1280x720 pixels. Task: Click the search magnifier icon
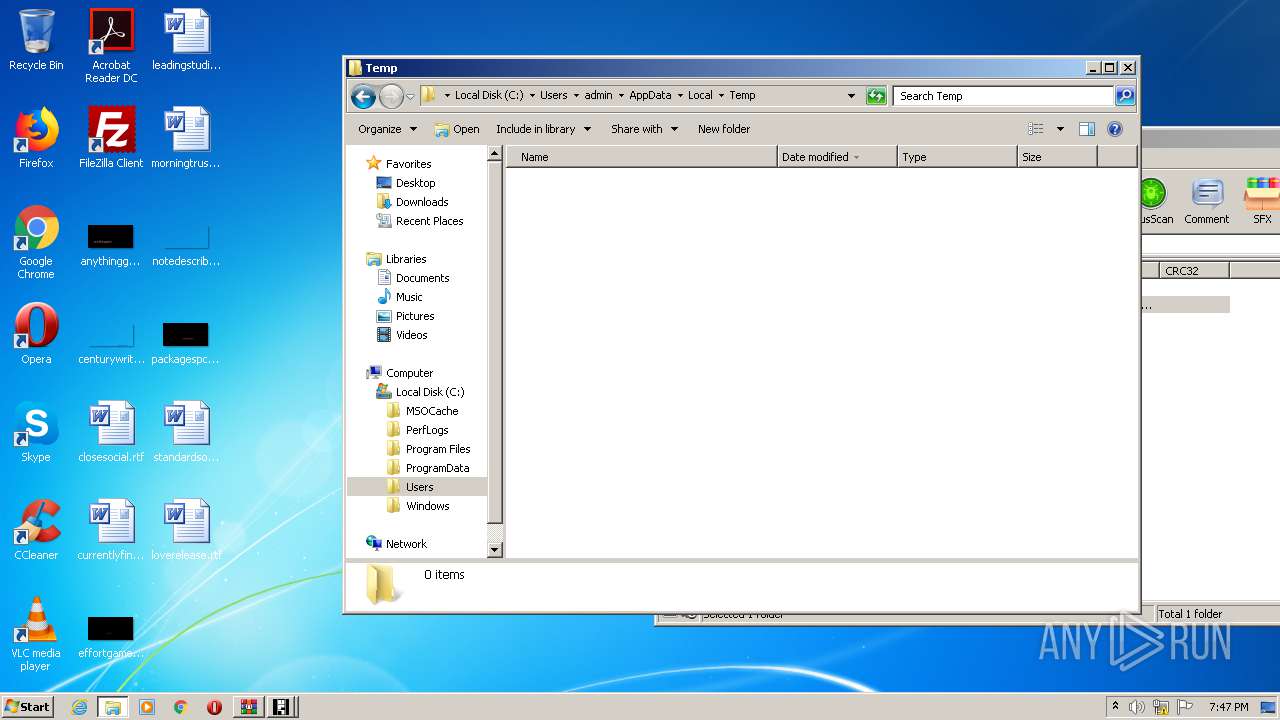pyautogui.click(x=1125, y=96)
